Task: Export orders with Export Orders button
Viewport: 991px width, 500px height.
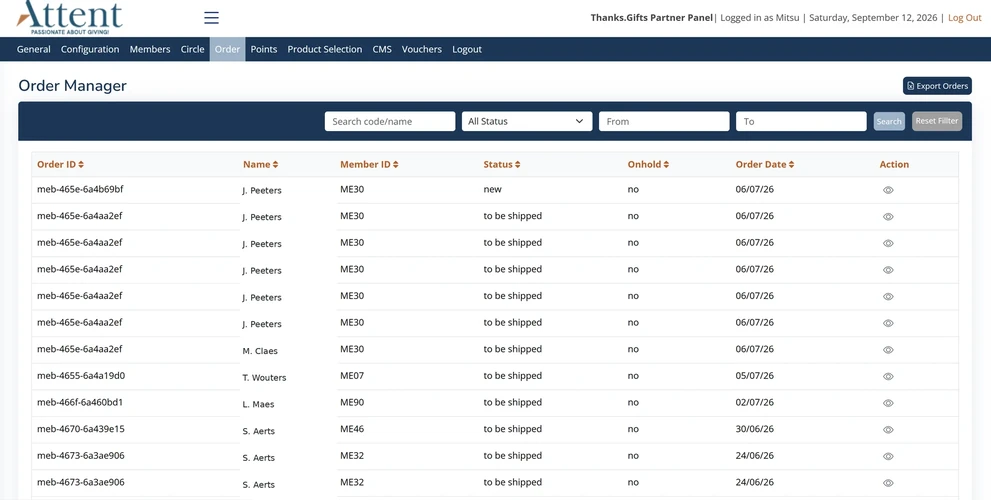Action: point(937,86)
